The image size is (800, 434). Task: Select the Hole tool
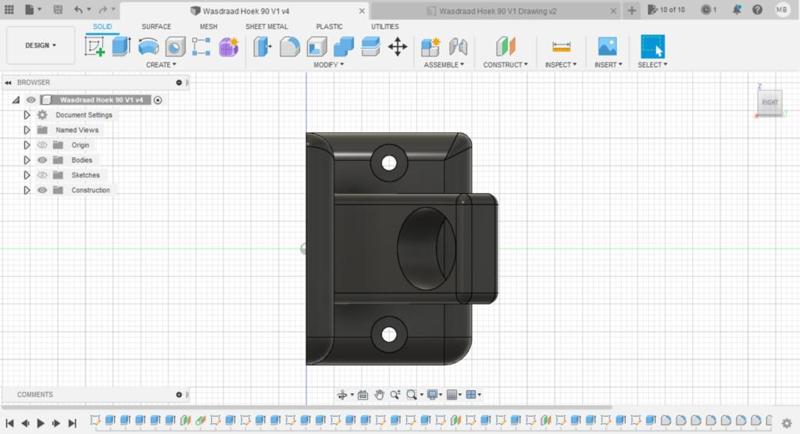tap(175, 46)
